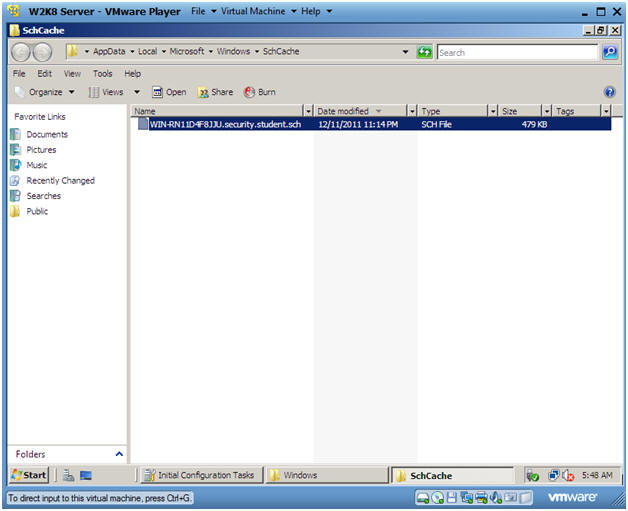Screen dimensions: 628x511
Task: Click the VMware floppy device icon
Action: pyautogui.click(x=452, y=498)
